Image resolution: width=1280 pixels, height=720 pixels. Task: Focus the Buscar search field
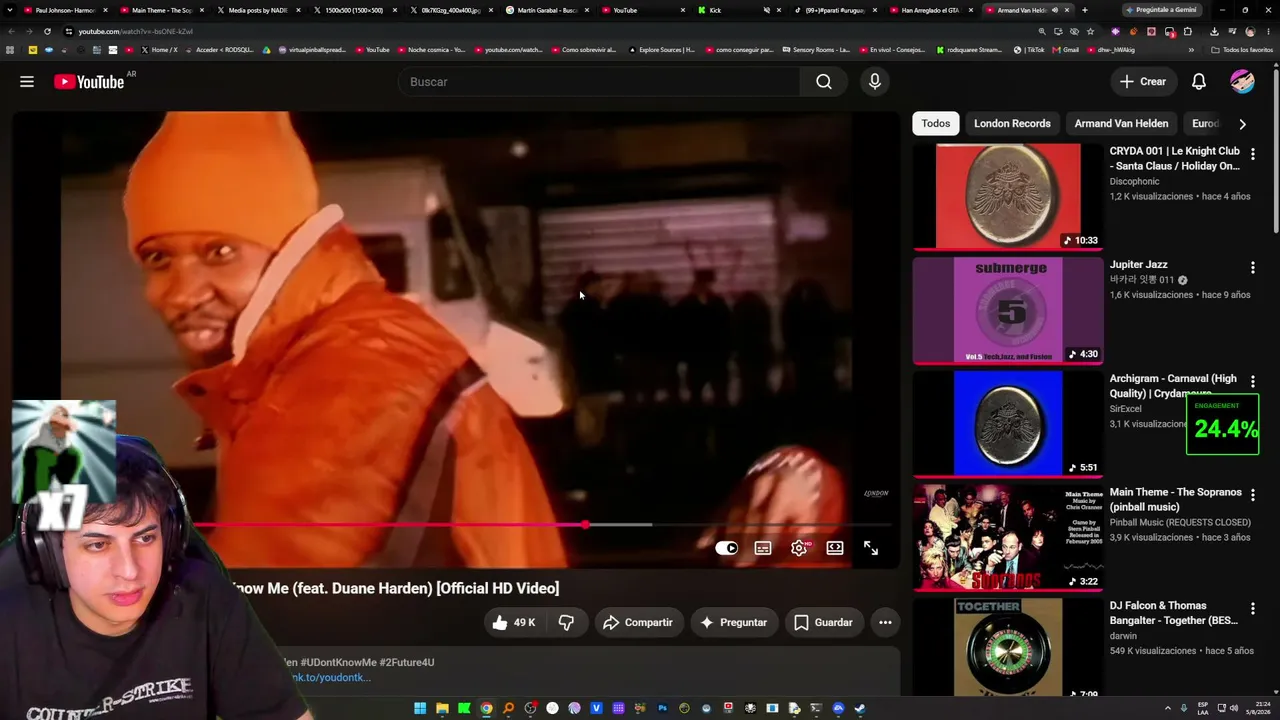point(599,82)
